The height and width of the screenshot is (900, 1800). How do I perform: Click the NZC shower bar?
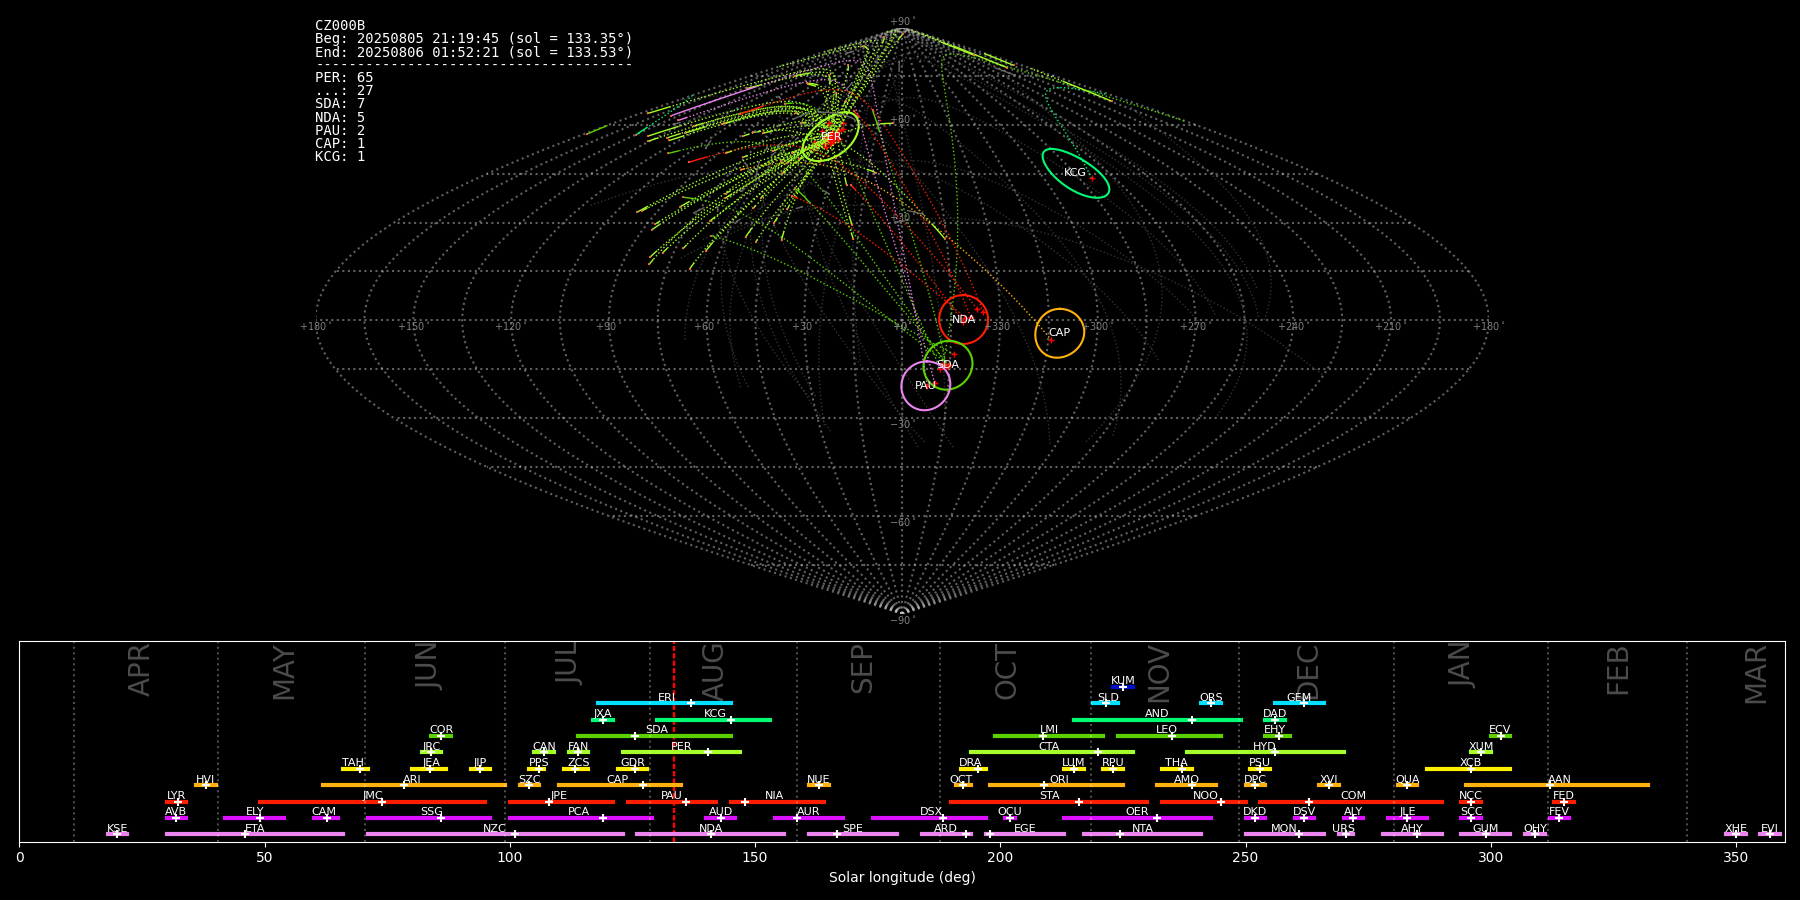[495, 834]
